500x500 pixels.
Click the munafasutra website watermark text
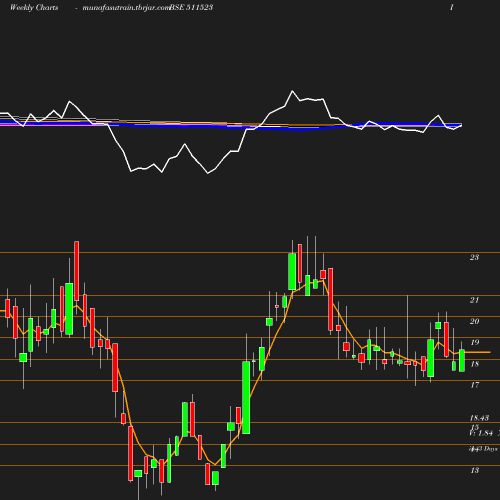[x=127, y=8]
